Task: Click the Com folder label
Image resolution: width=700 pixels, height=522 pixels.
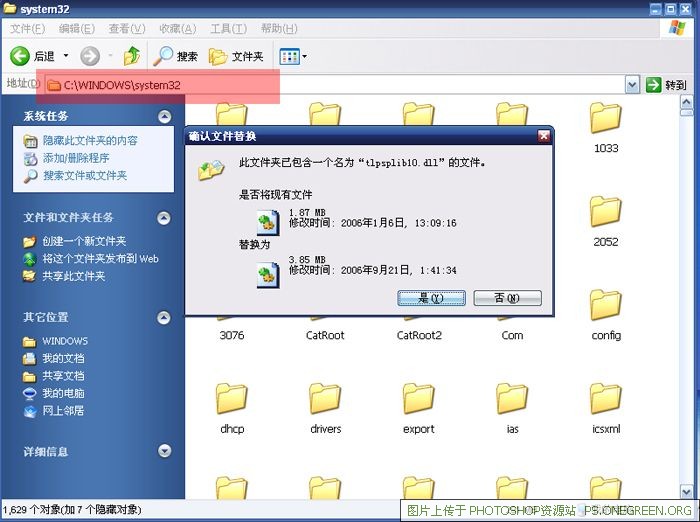Action: point(512,335)
